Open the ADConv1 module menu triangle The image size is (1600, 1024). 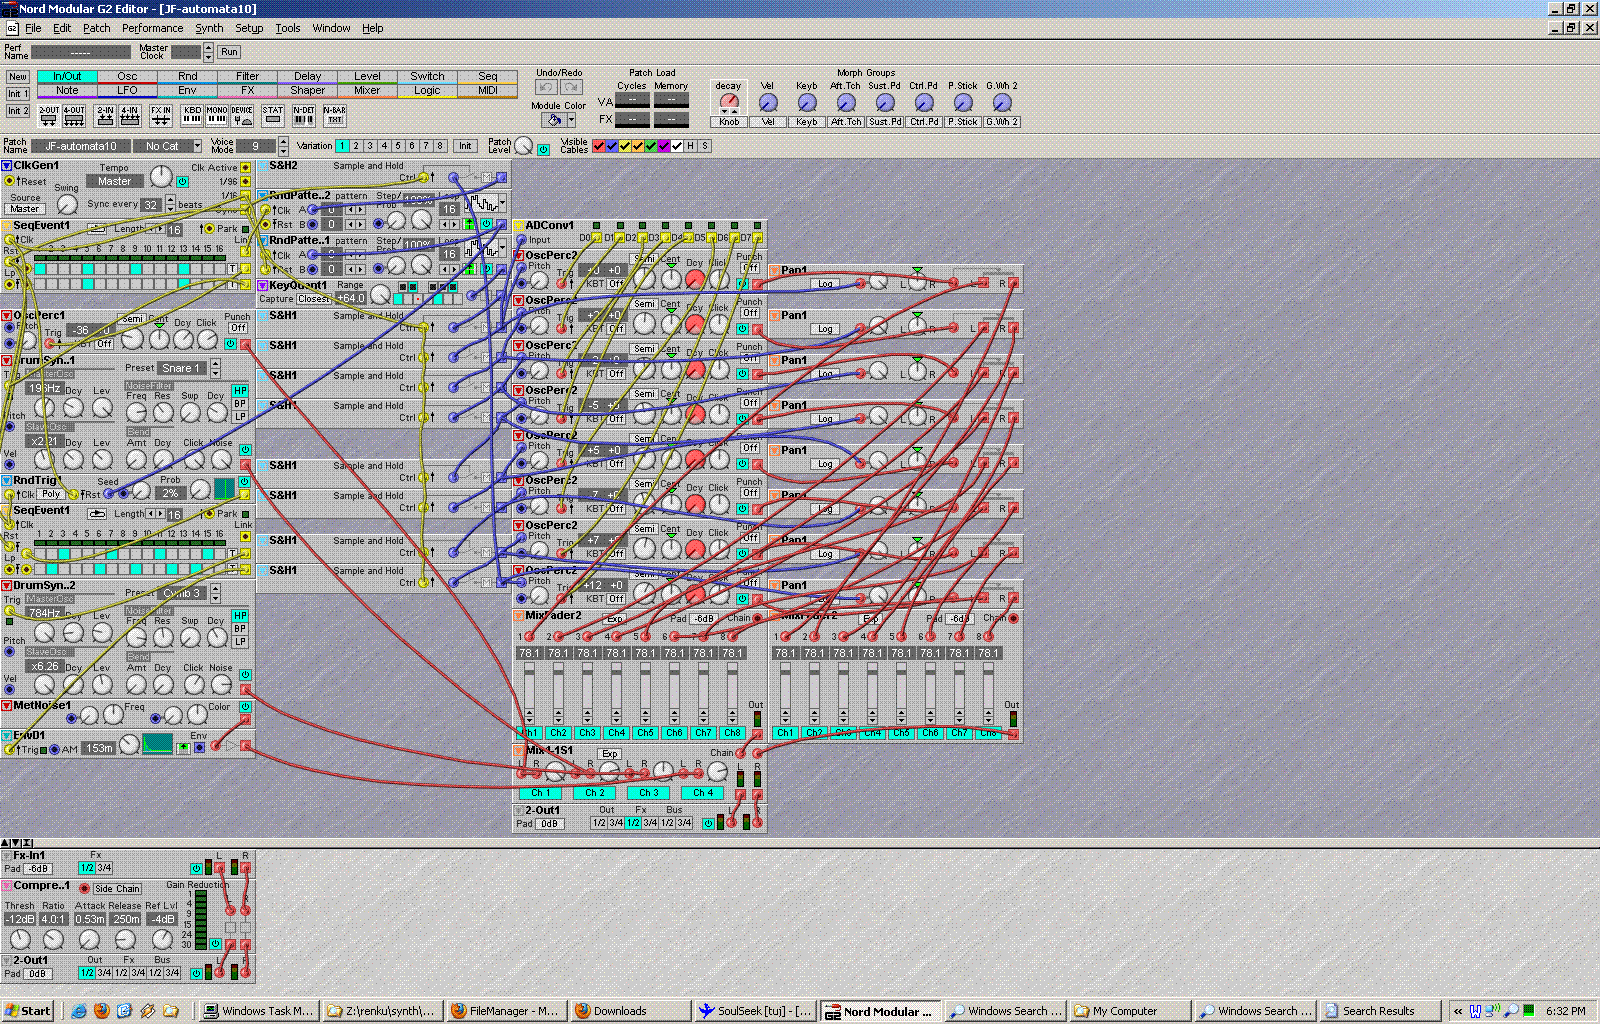(x=519, y=226)
